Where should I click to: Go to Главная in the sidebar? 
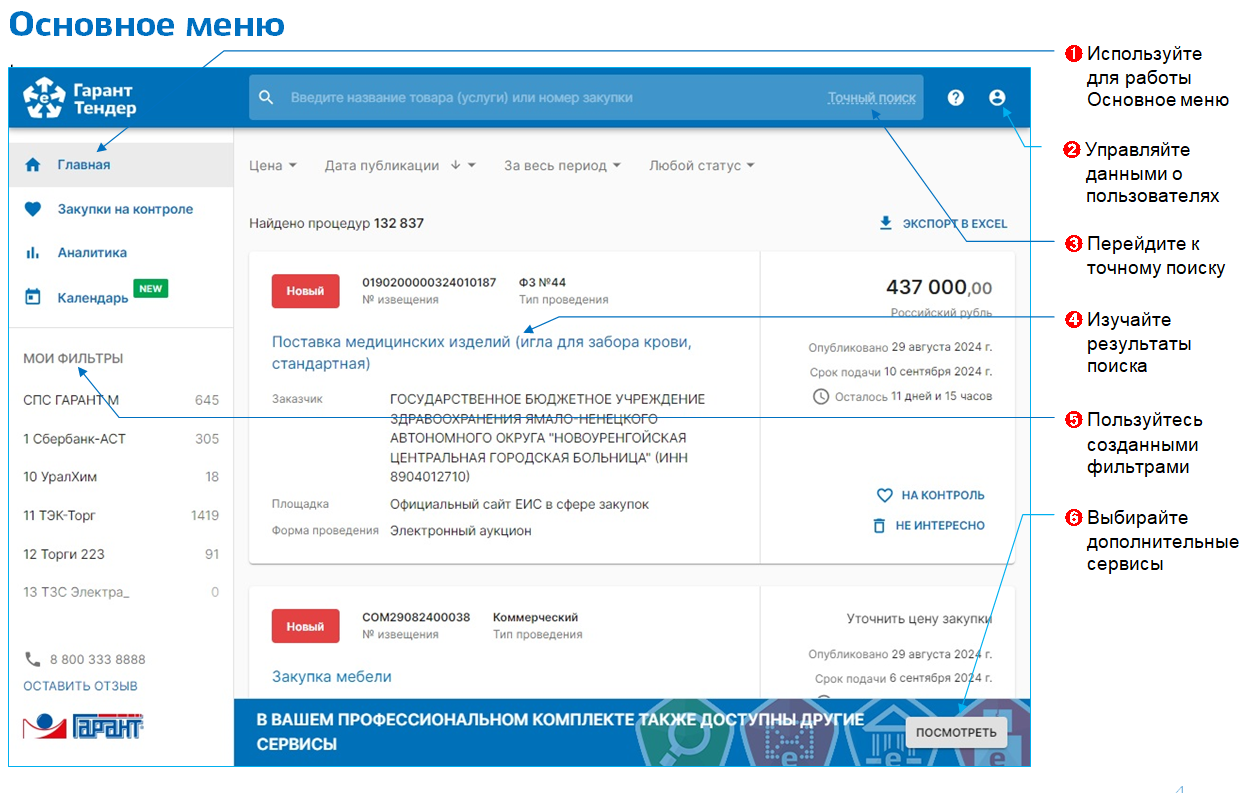click(x=84, y=165)
